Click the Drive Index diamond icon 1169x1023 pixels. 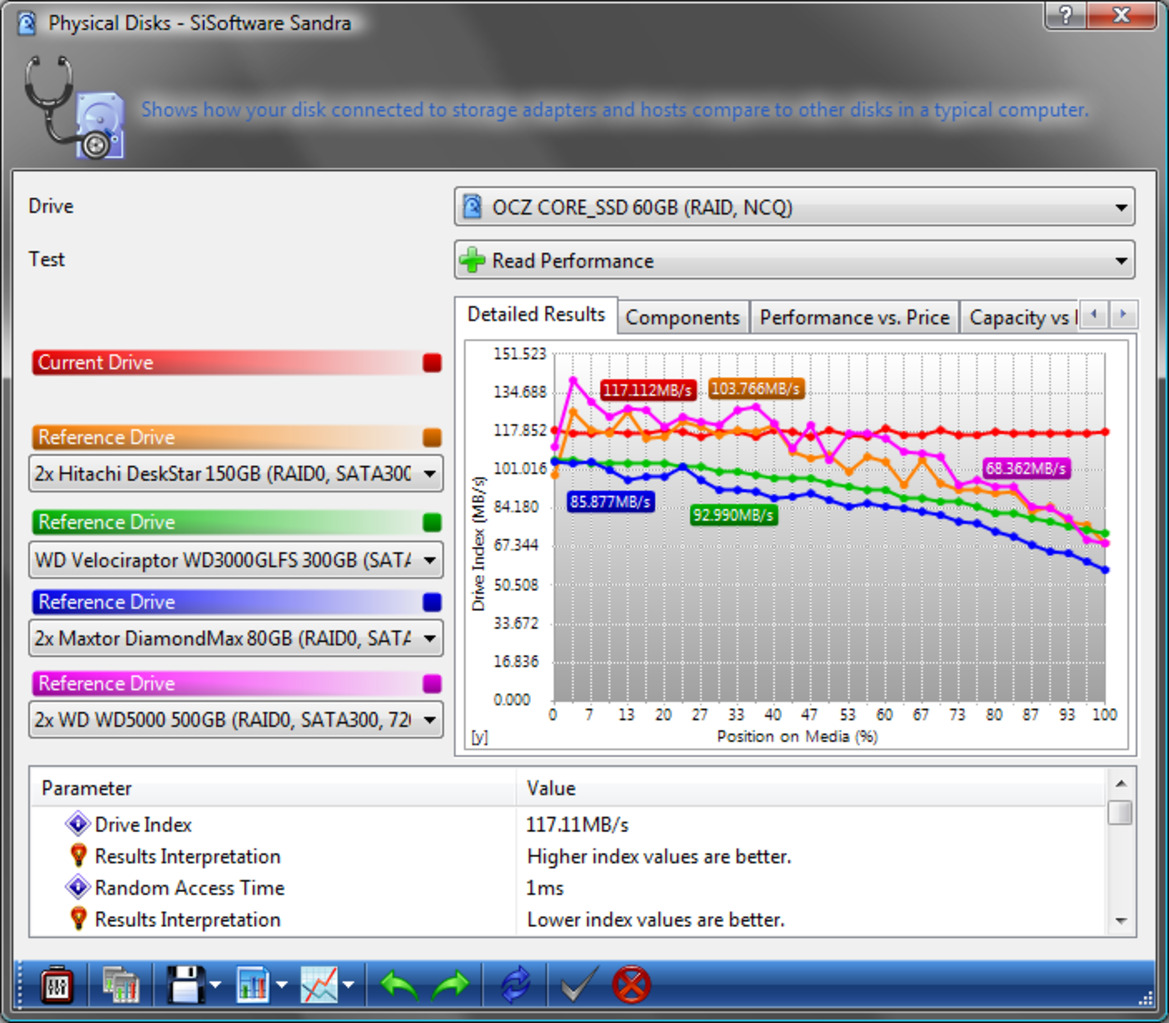78,824
